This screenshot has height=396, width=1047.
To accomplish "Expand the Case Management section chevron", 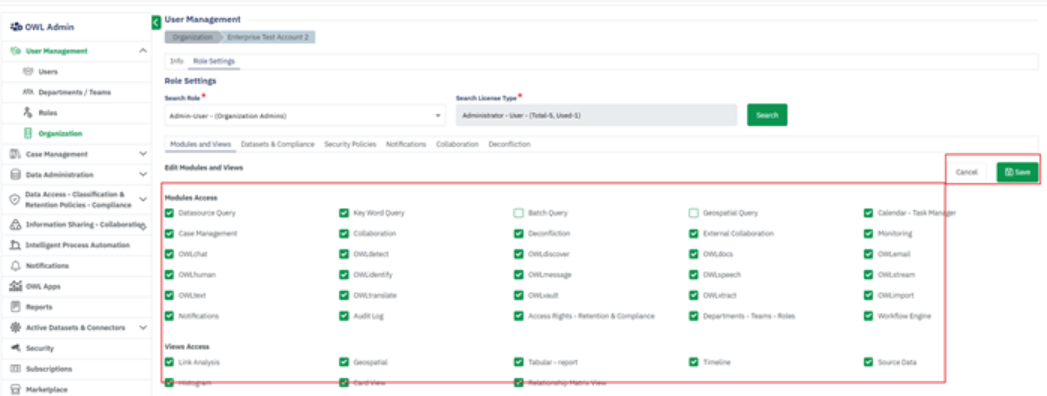I will (x=143, y=154).
